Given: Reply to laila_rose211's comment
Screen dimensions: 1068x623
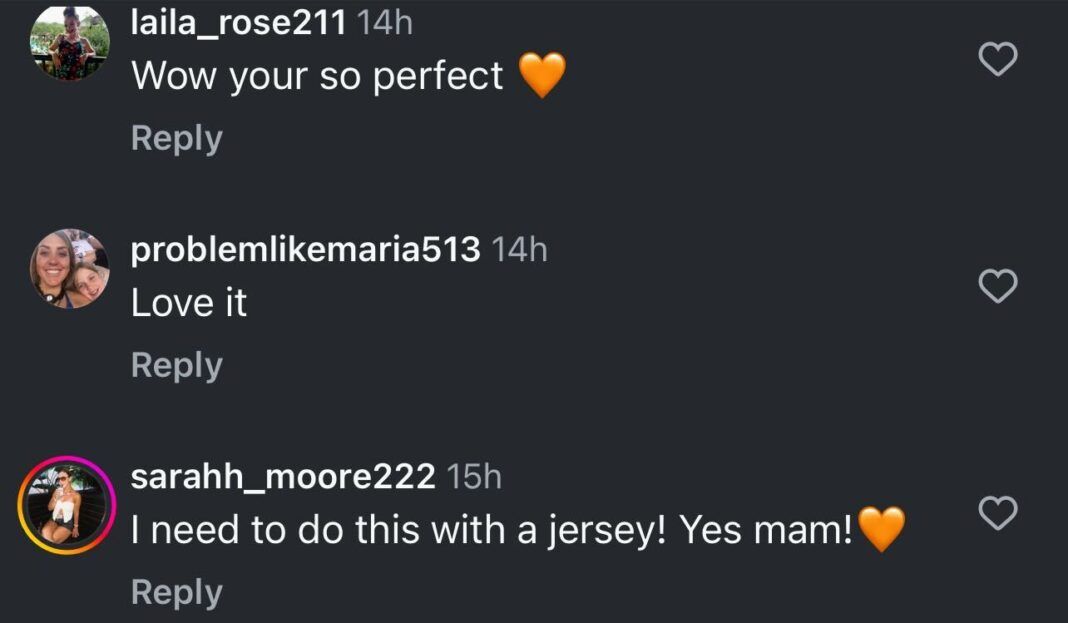Looking at the screenshot, I should [176, 138].
